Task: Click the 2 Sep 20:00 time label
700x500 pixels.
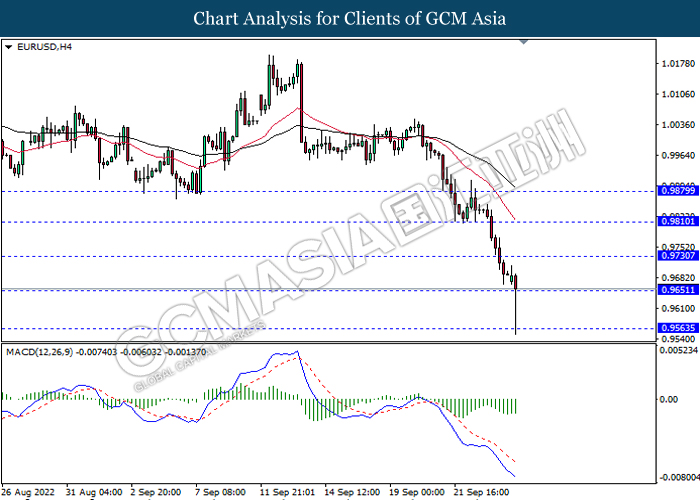Action: (156, 492)
